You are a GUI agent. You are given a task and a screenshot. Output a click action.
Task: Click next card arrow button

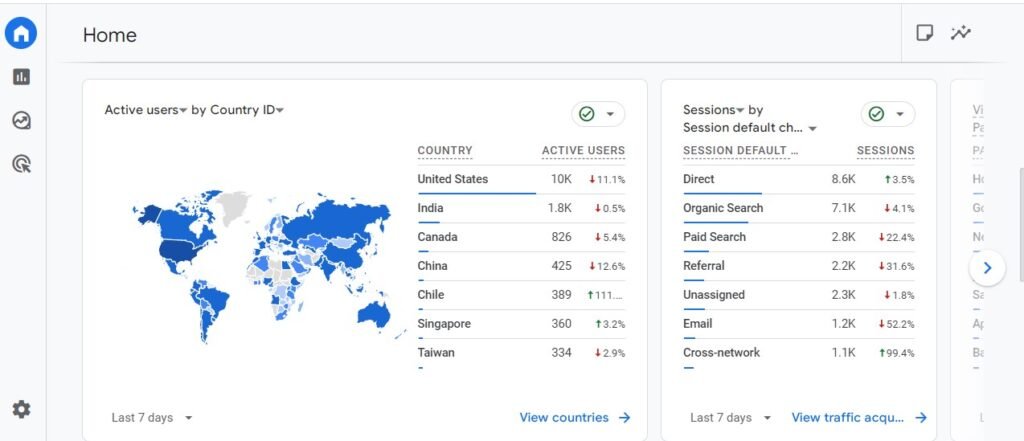click(987, 267)
